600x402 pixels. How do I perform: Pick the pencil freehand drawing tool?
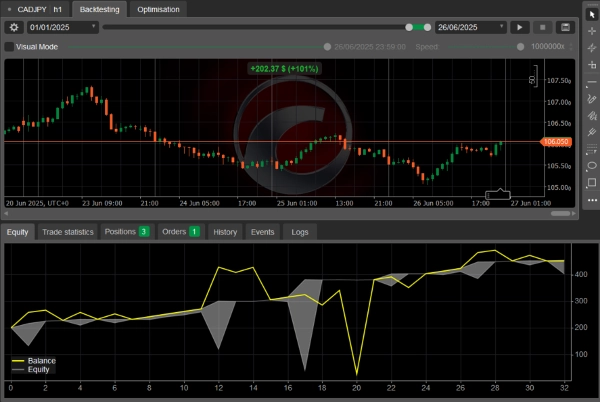[x=592, y=99]
